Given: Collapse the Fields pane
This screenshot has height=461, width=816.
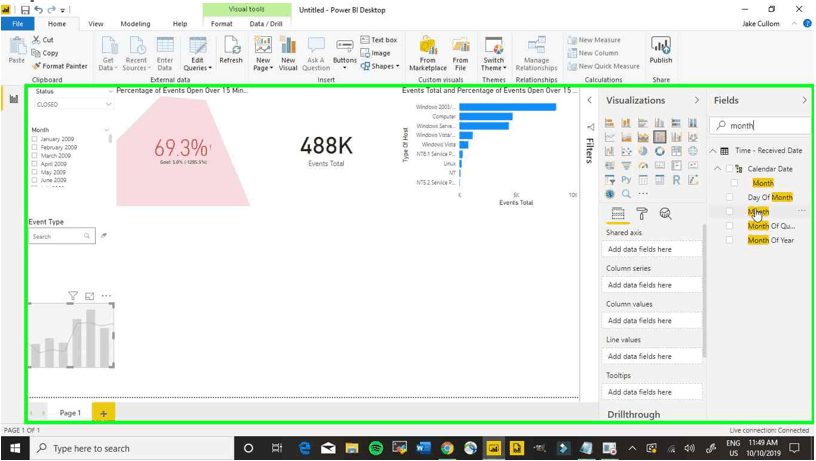Looking at the screenshot, I should [805, 100].
